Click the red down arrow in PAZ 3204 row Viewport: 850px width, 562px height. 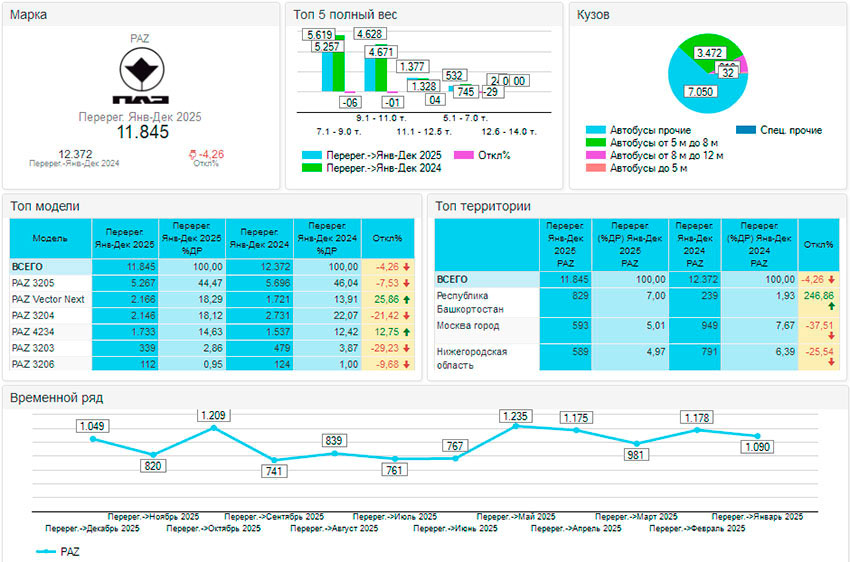pos(407,315)
